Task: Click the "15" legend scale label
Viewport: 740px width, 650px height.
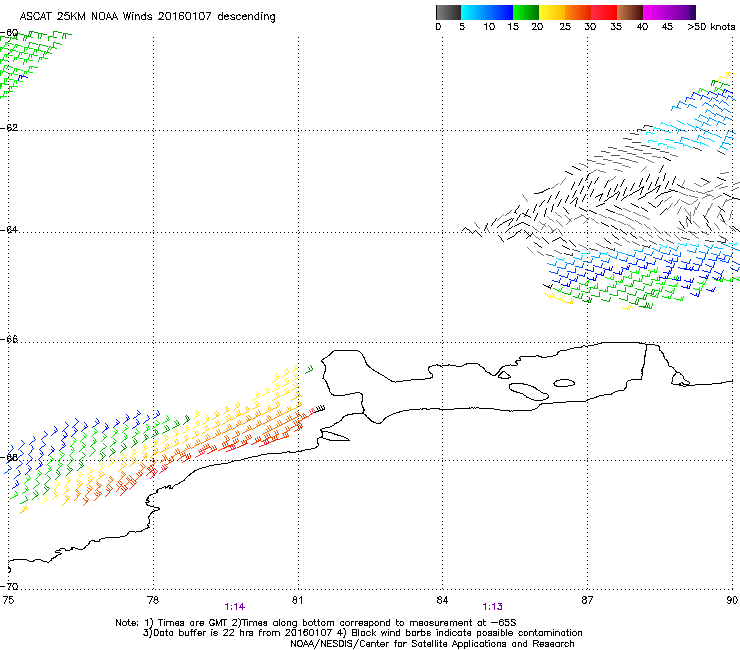Action: [x=513, y=27]
